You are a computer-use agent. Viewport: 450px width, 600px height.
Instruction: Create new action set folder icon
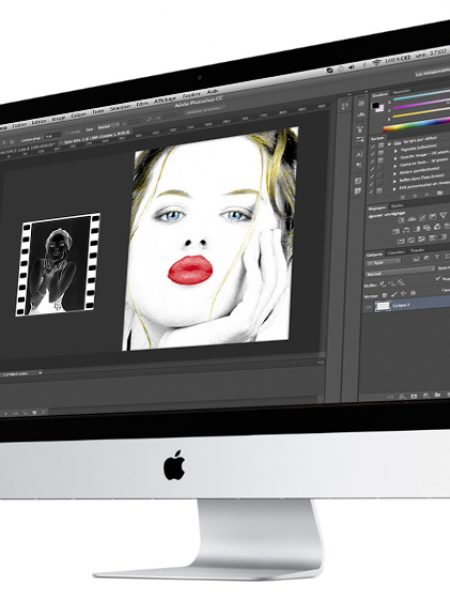coord(440,192)
